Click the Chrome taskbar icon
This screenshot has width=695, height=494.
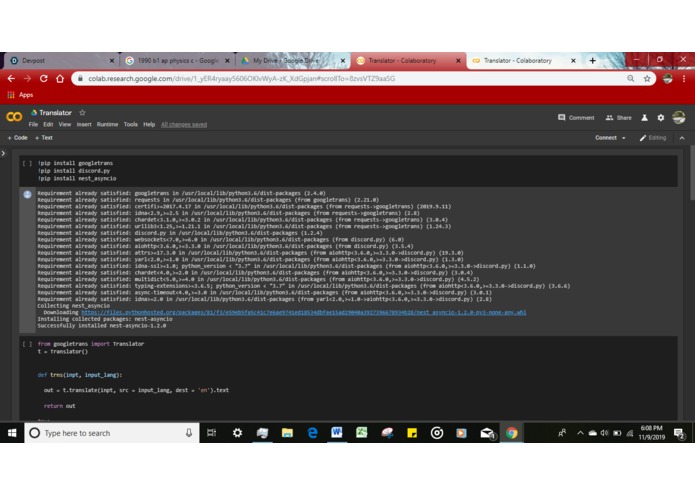click(511, 433)
